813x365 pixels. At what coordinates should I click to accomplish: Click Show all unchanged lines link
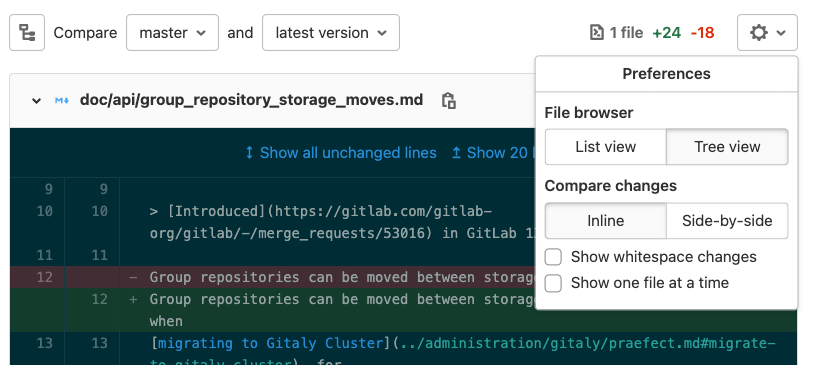(348, 152)
